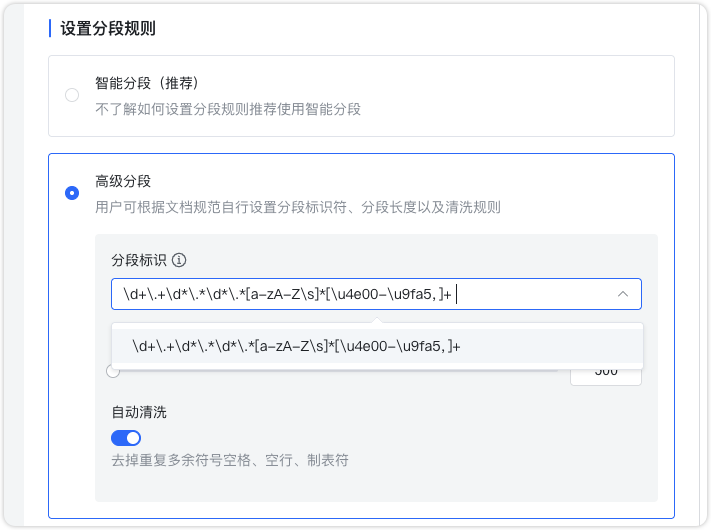
Task: Click the 去掉重复多余符号 cleaning description text
Action: pos(229,461)
